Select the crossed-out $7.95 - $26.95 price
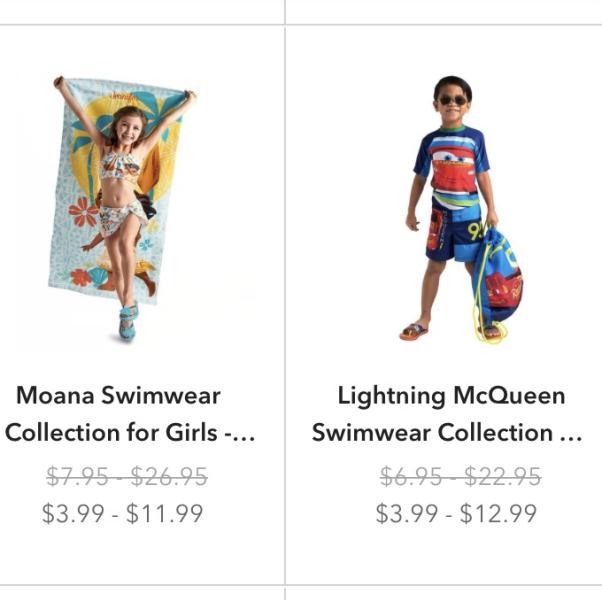This screenshot has height=600, width=602. [x=127, y=476]
